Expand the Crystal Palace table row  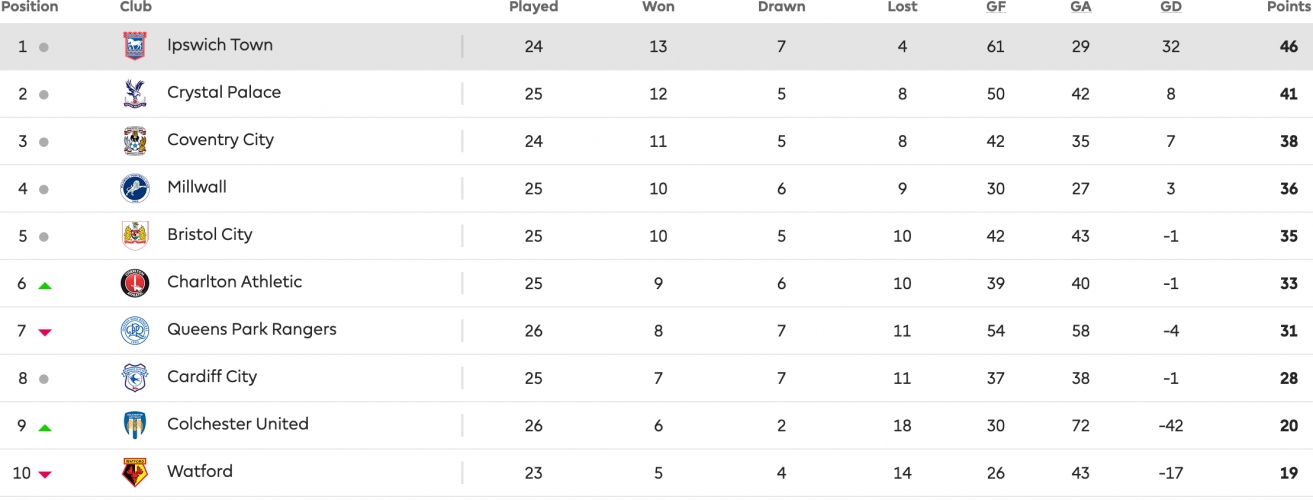pyautogui.click(x=656, y=94)
